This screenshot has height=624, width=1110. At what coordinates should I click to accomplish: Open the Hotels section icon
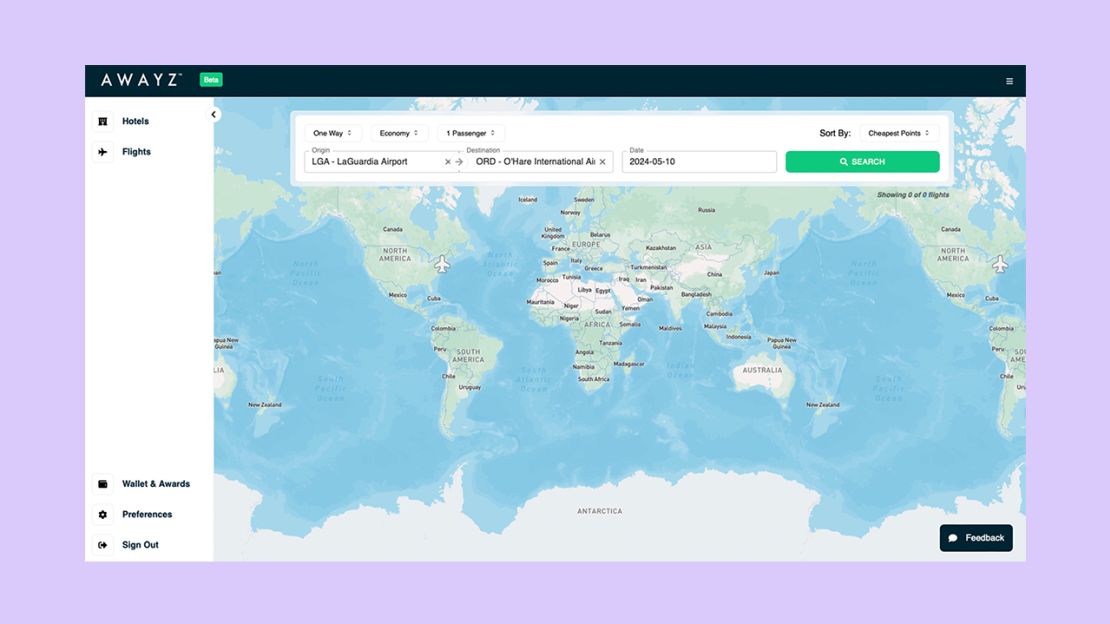point(103,122)
